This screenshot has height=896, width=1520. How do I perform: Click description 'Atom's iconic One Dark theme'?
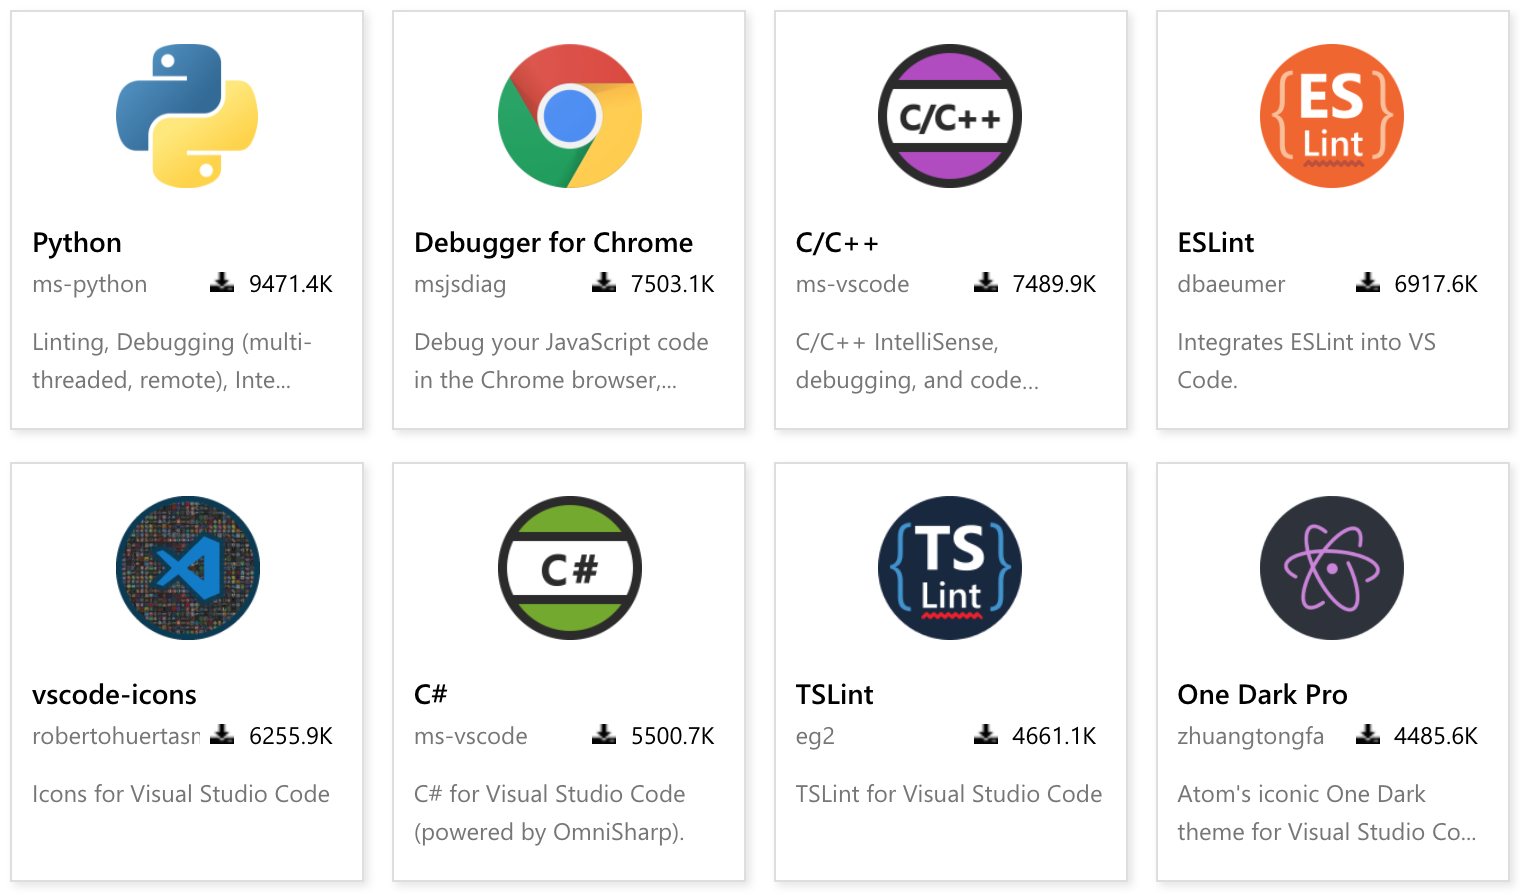1327,813
